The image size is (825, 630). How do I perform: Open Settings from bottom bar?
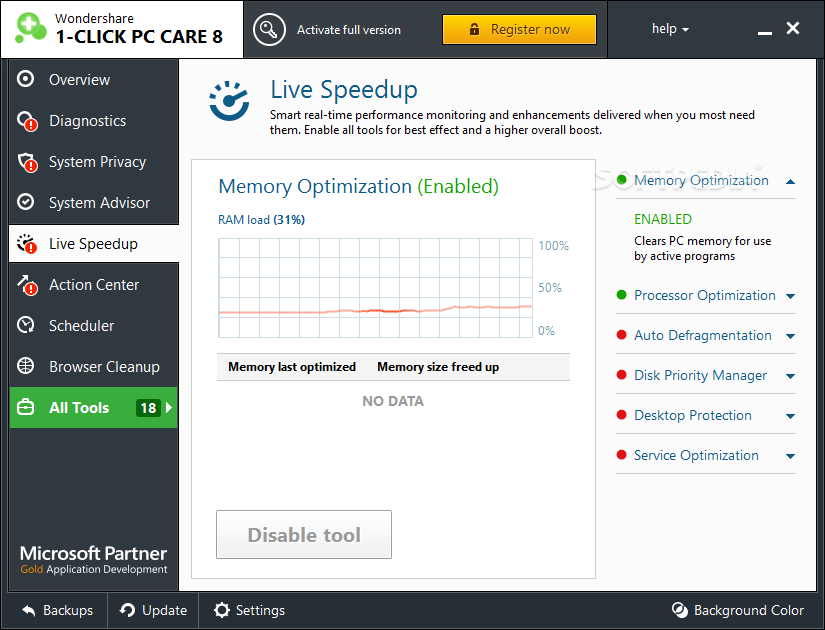[249, 611]
